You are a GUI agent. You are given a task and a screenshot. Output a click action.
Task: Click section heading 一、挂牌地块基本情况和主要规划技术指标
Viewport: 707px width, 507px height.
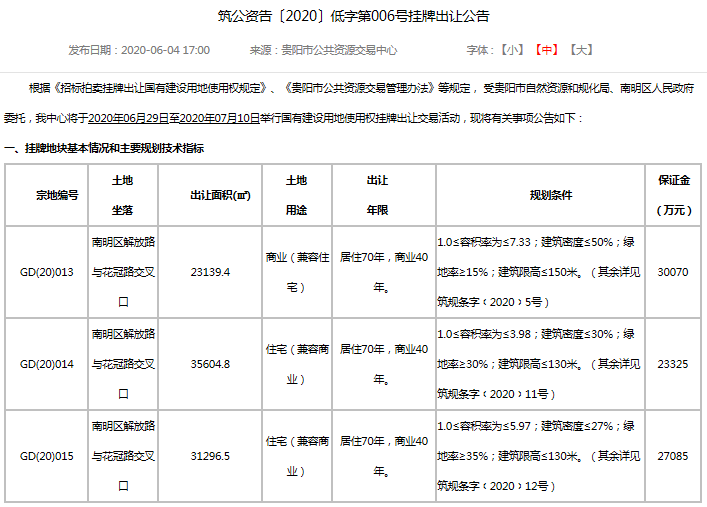[x=104, y=148]
